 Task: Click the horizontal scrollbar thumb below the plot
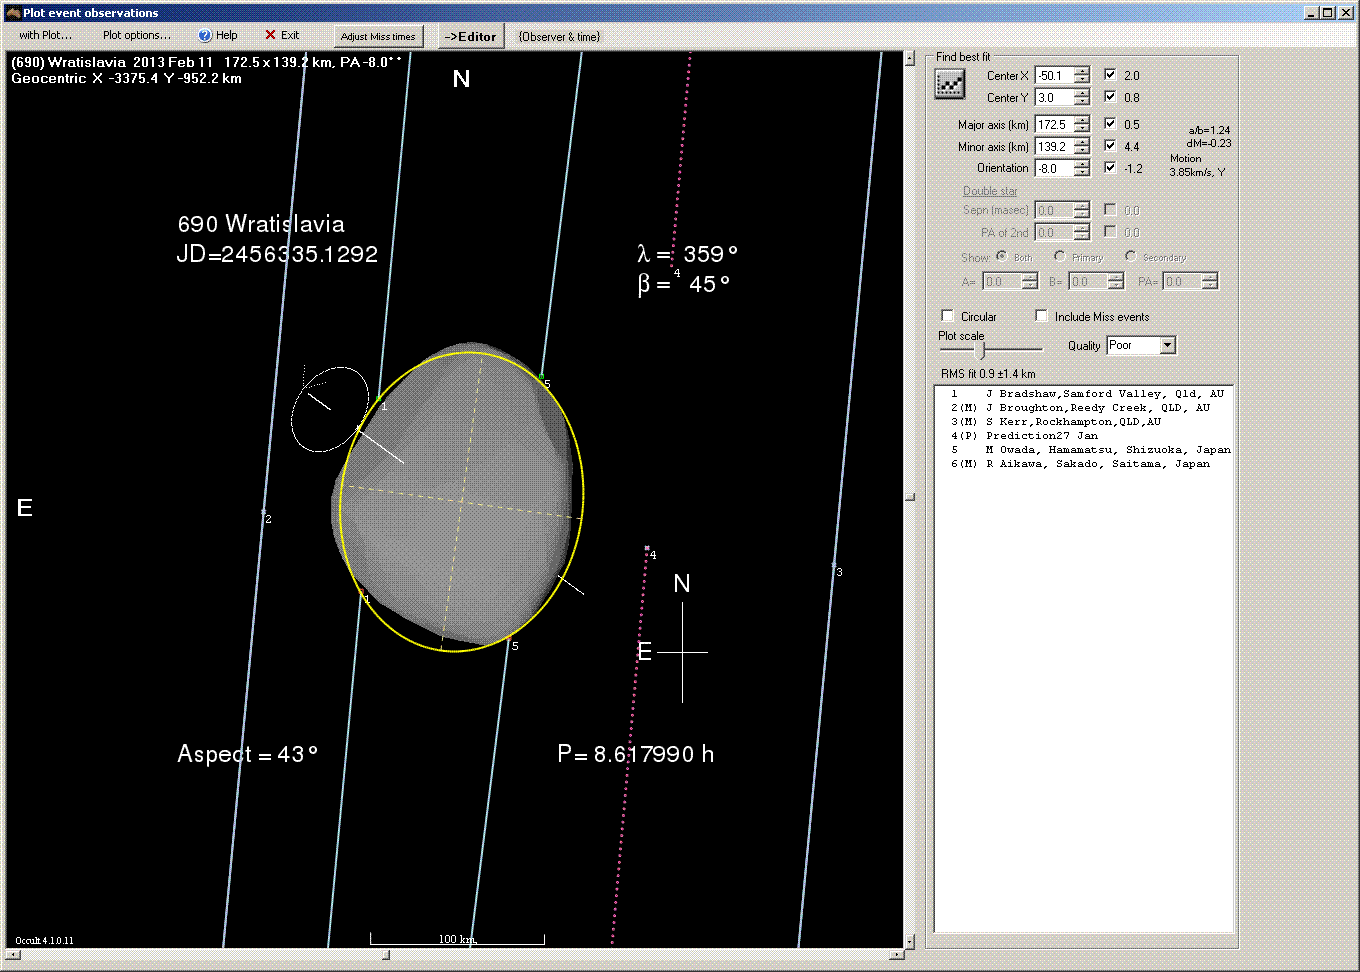pos(386,954)
